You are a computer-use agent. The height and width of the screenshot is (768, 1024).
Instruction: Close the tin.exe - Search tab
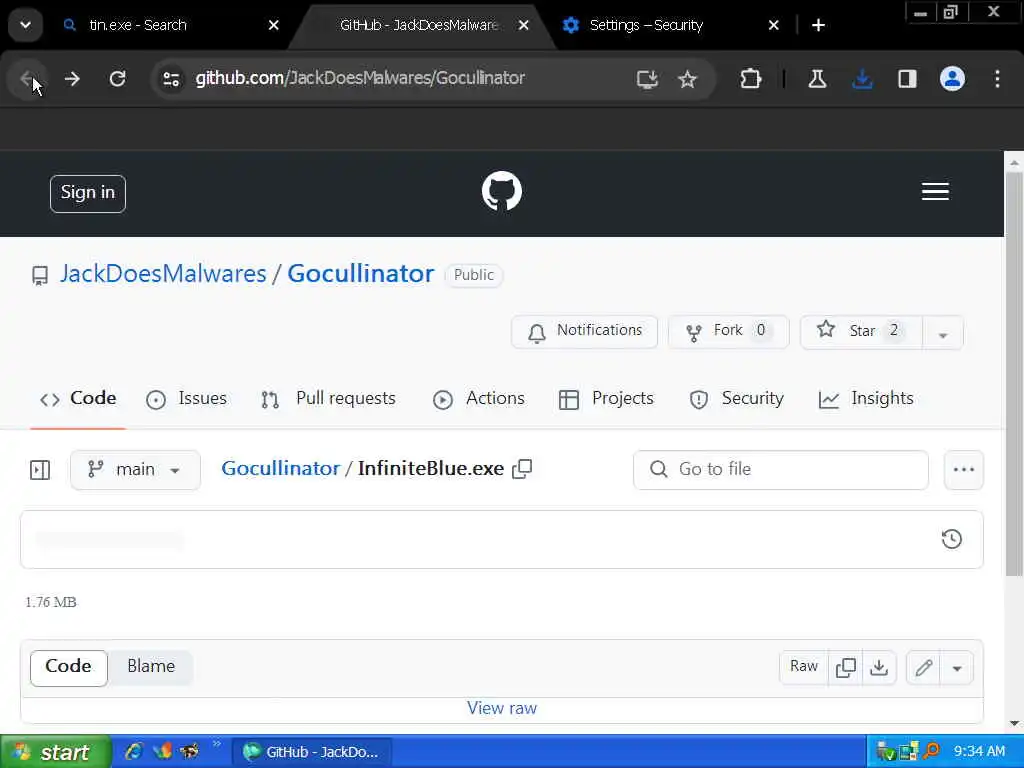tap(274, 25)
